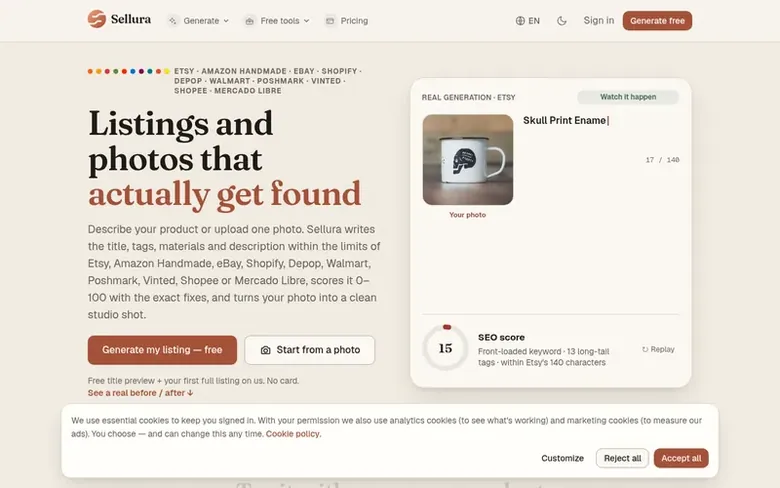Click the Free tools chevron arrow
Screen dimensions: 780x488
[306, 21]
